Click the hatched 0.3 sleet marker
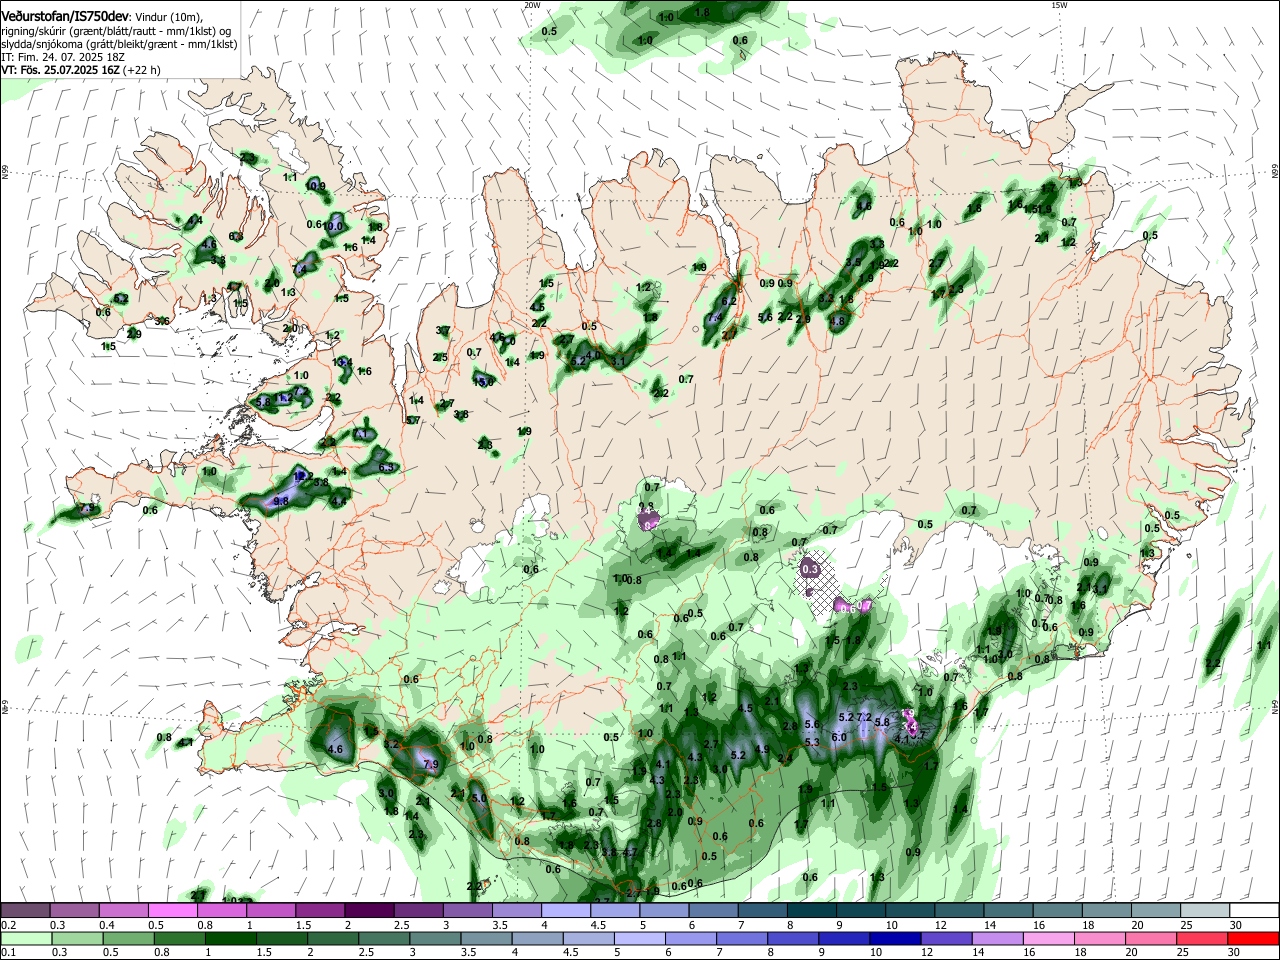This screenshot has height=960, width=1280. pos(811,569)
